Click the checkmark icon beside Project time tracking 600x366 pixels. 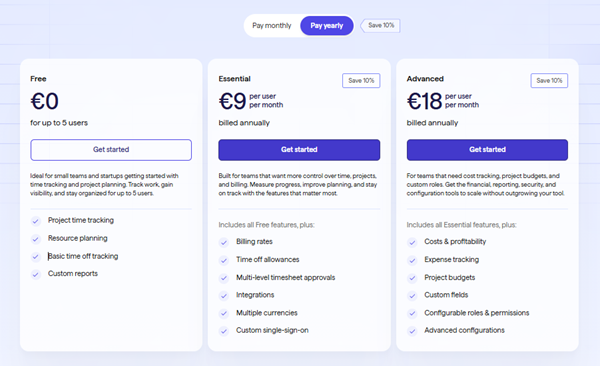click(36, 221)
